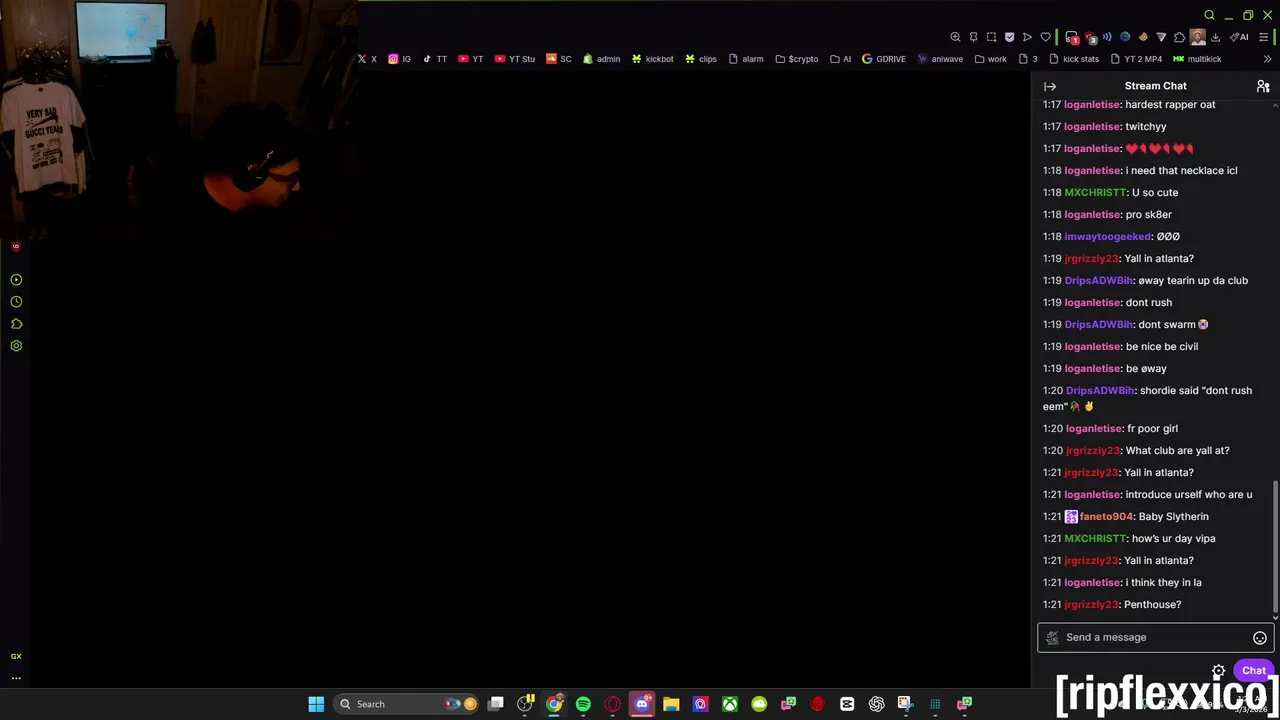
Task: Expand the work bookmark folder
Action: (x=991, y=59)
